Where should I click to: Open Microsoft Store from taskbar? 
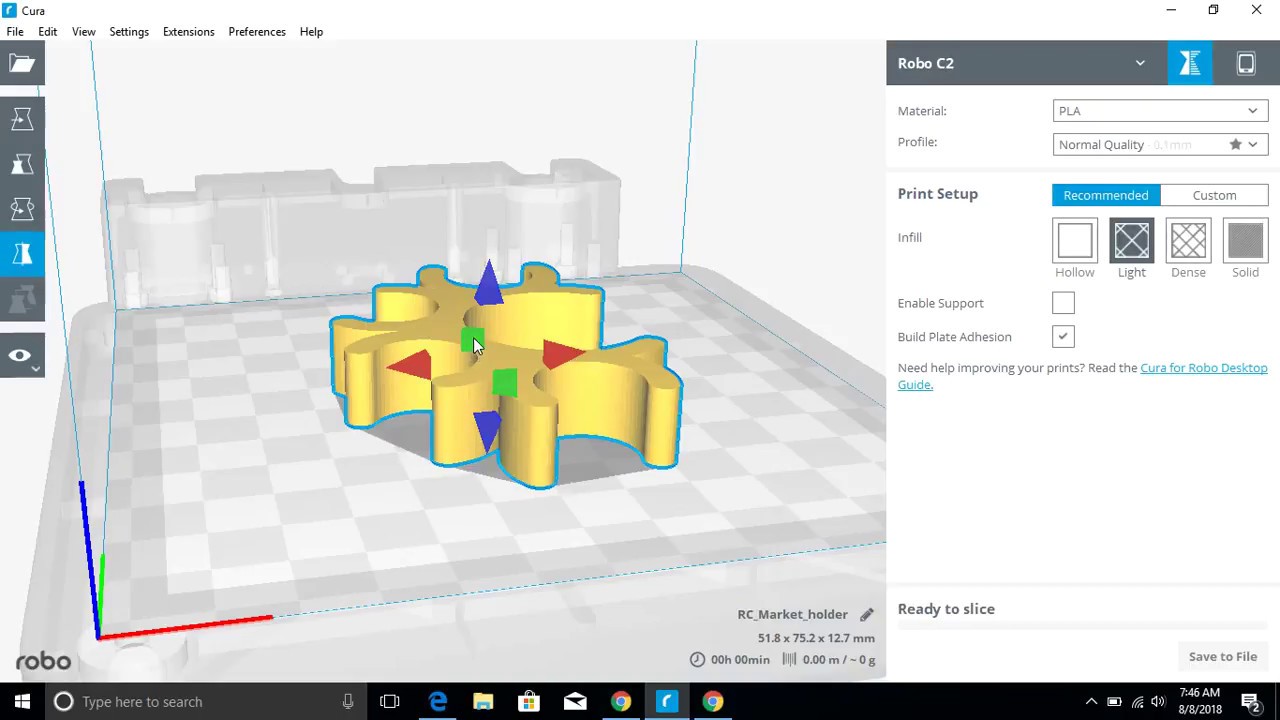coord(529,701)
